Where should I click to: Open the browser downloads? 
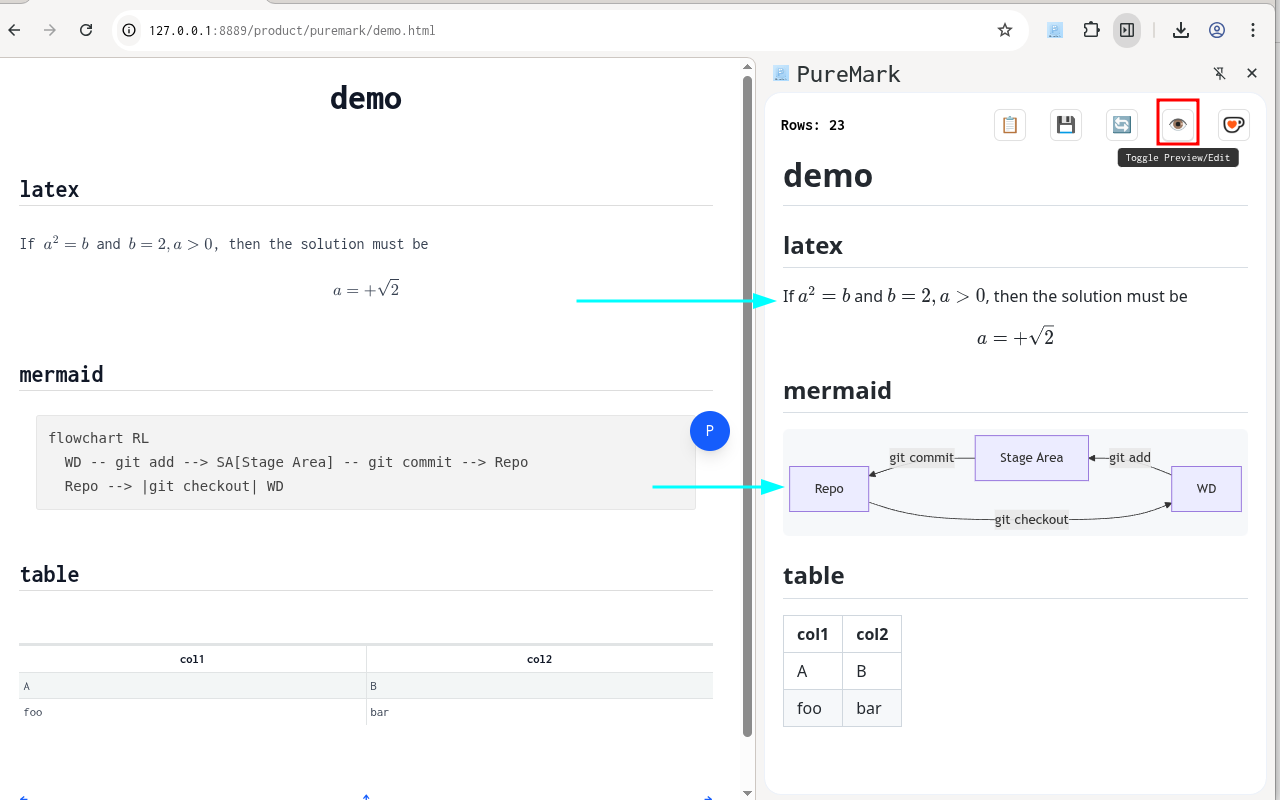click(1181, 30)
